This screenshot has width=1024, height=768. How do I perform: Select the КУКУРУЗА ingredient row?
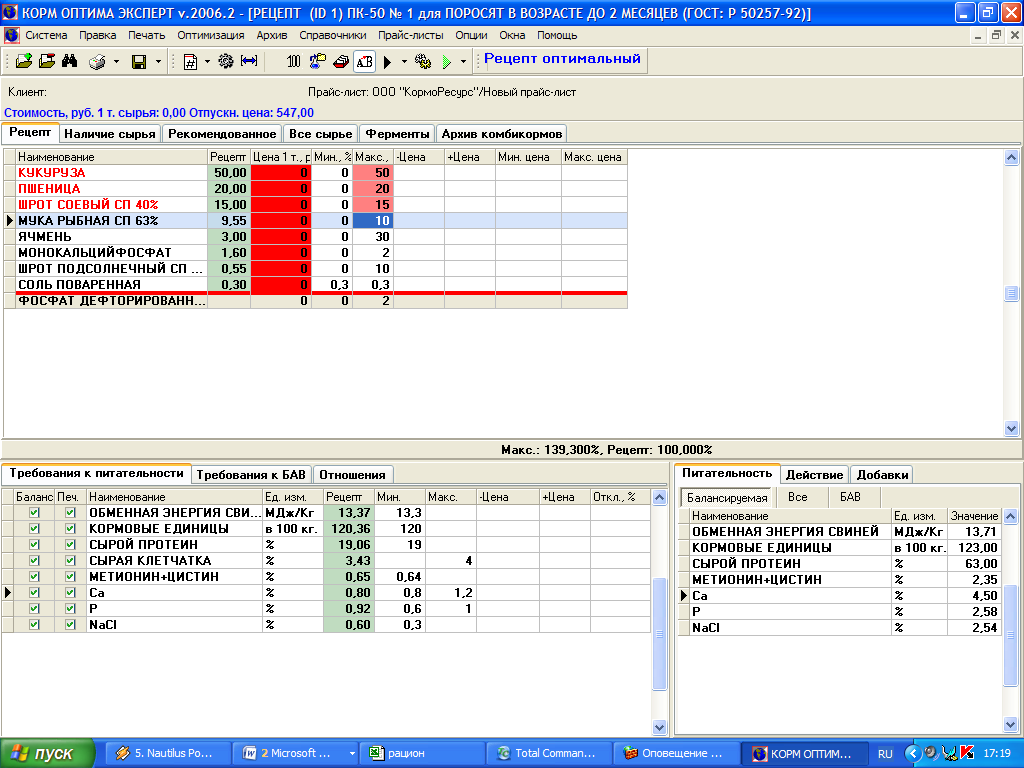pos(315,172)
